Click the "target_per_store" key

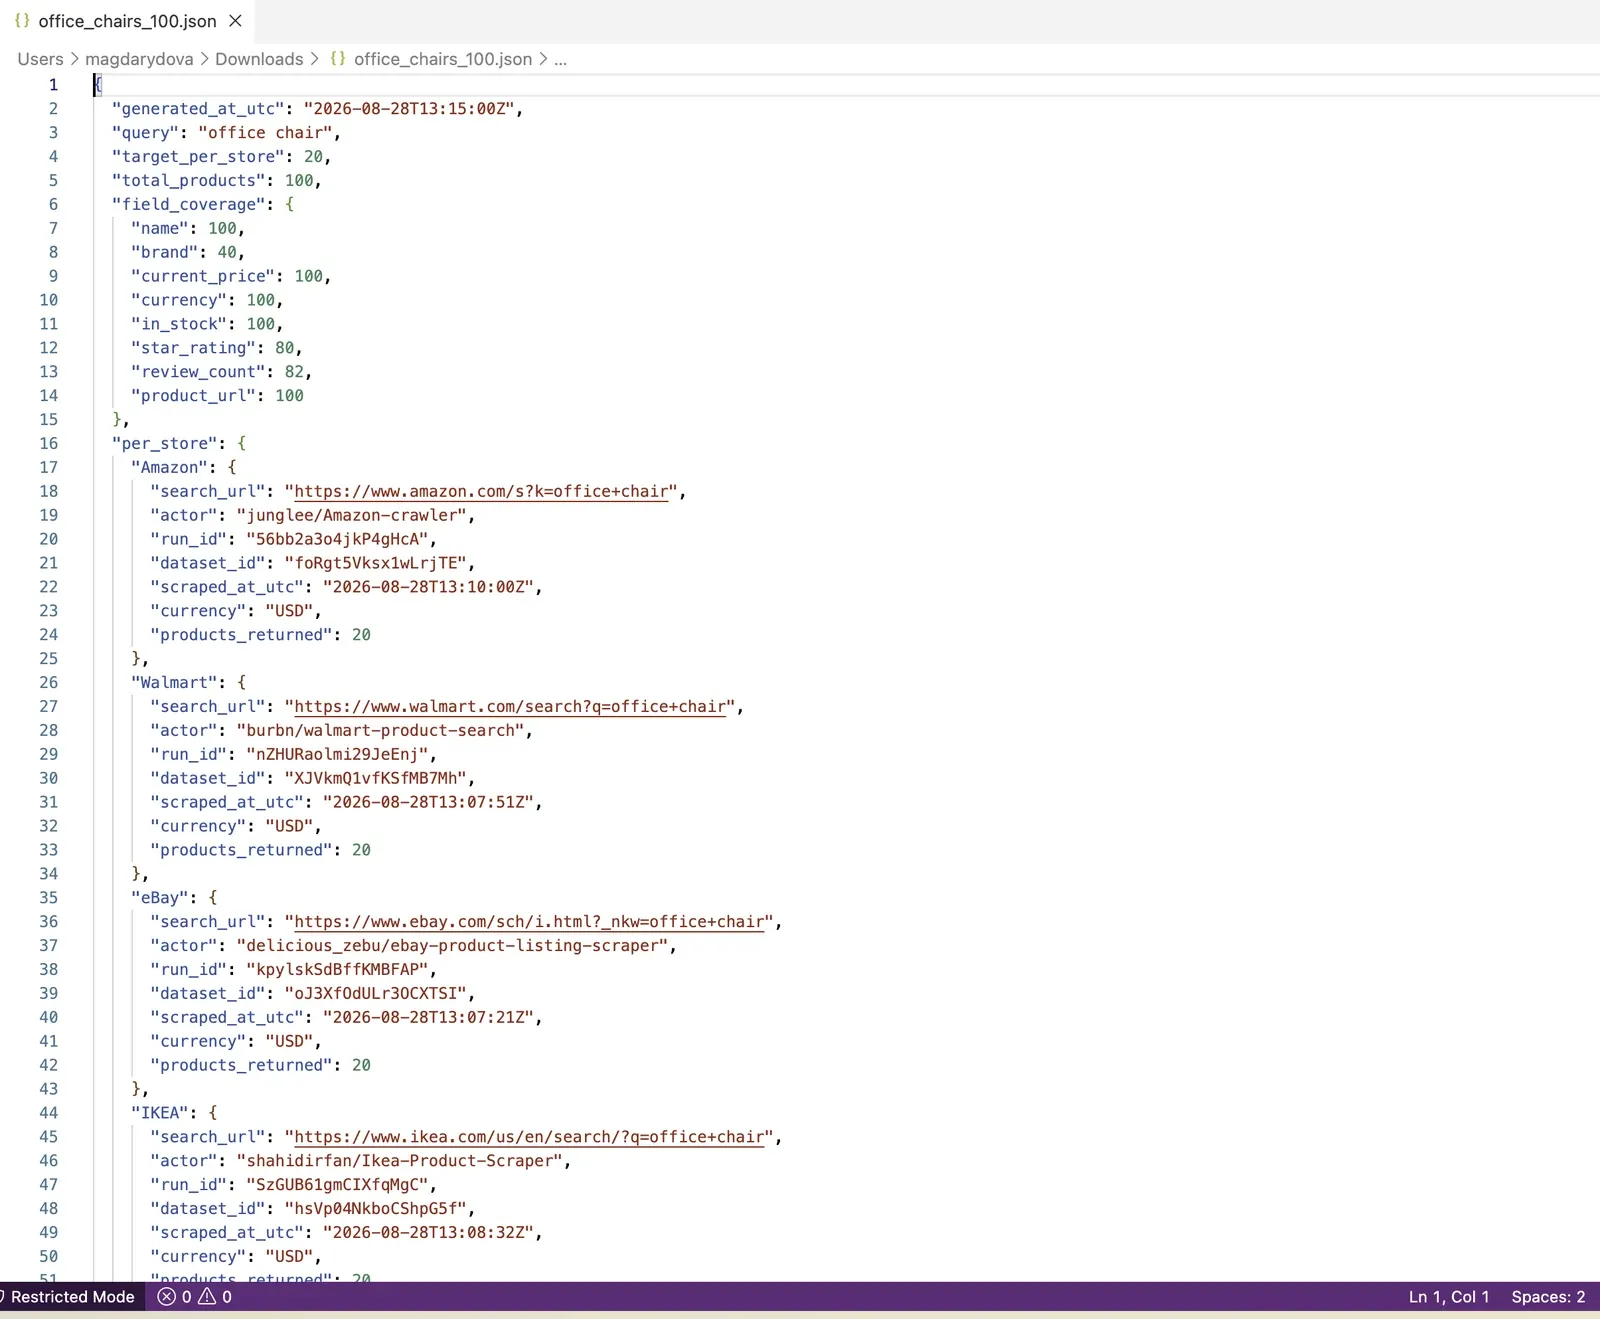[x=198, y=156]
